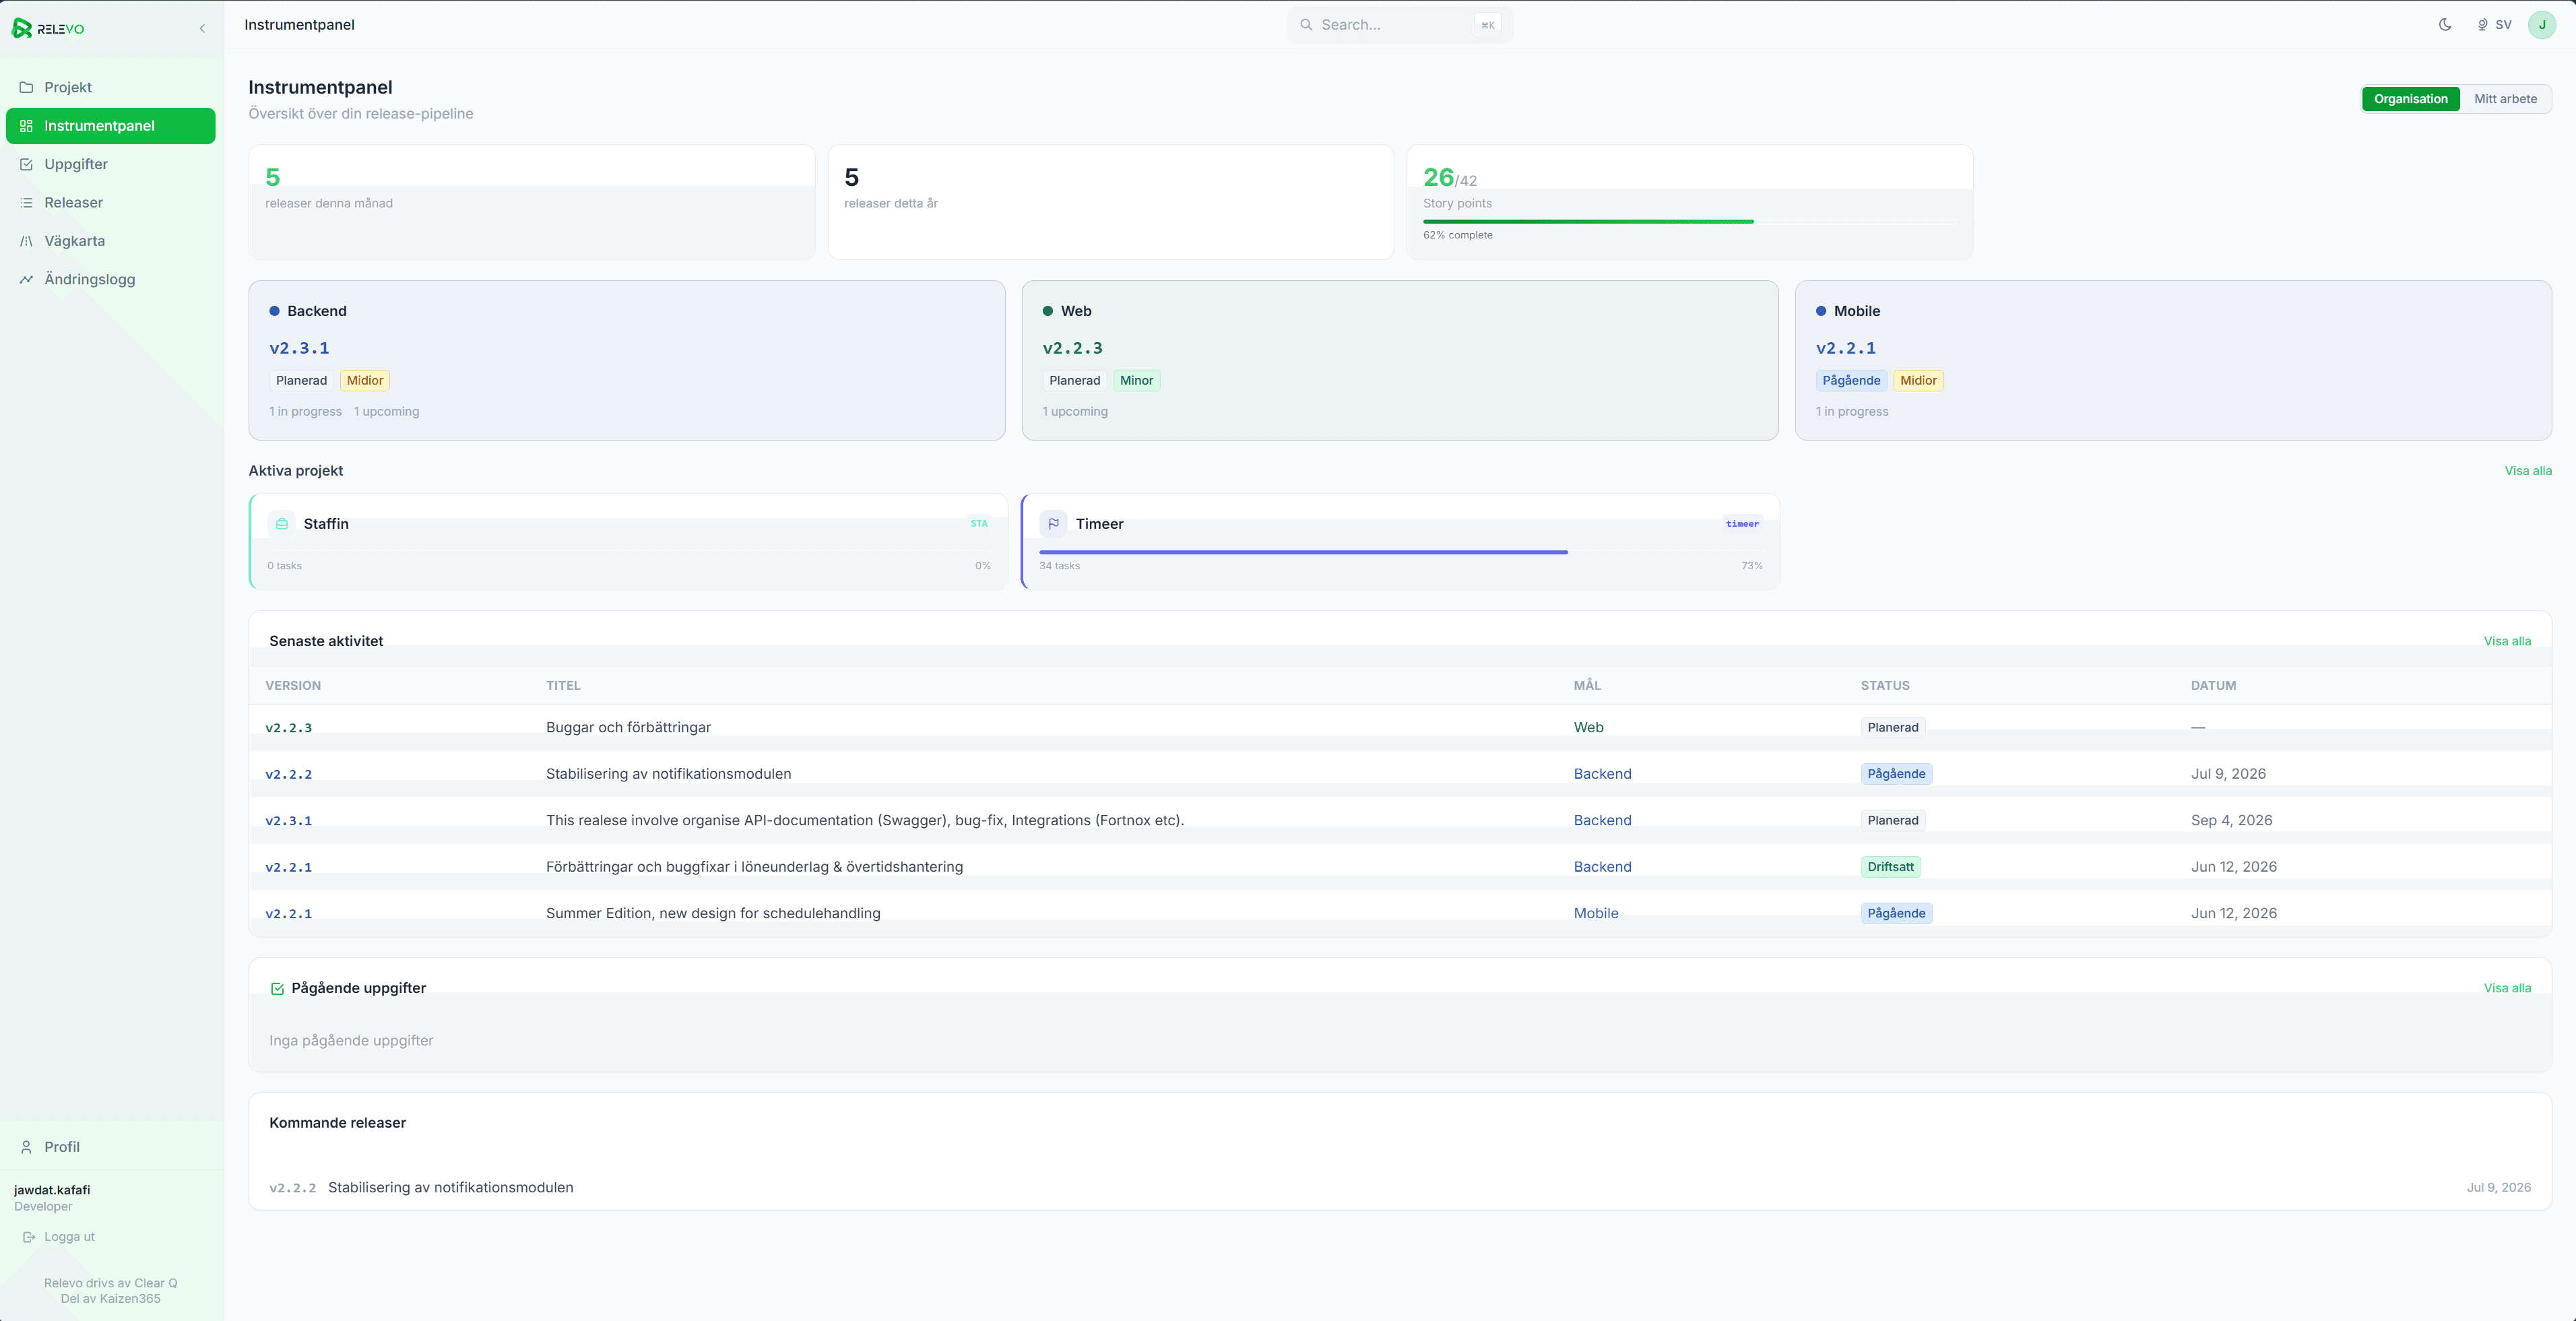This screenshot has width=2576, height=1321.
Task: Switch to the Organisation view
Action: click(2410, 99)
